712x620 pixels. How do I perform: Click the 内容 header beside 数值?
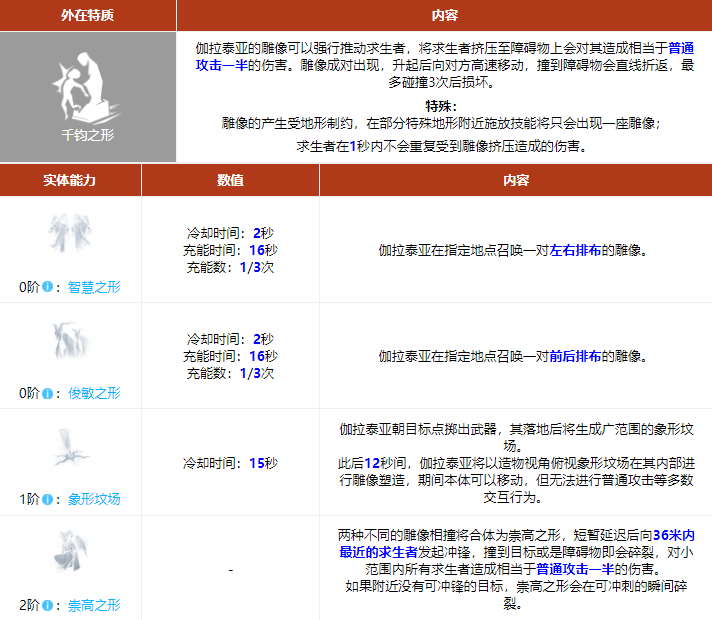(516, 180)
